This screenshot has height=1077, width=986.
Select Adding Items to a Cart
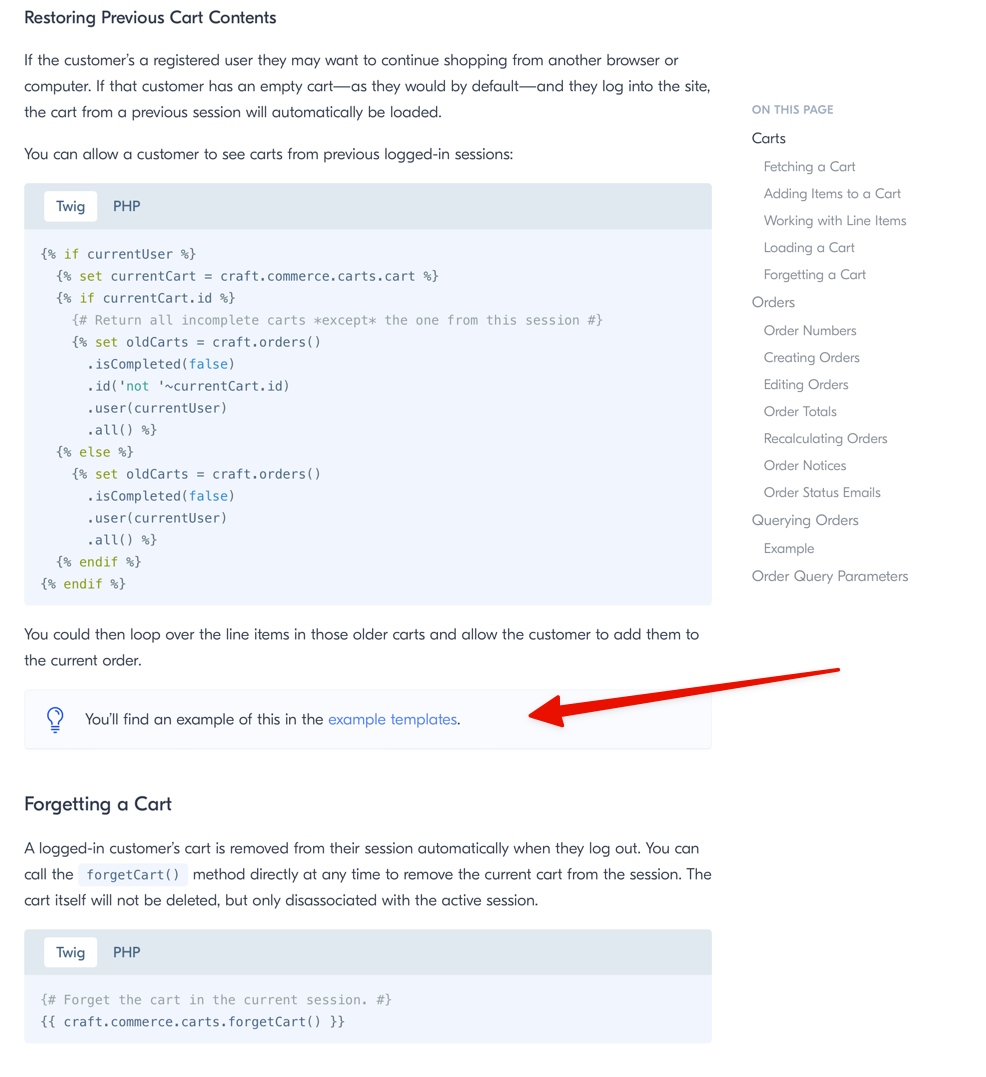[831, 193]
